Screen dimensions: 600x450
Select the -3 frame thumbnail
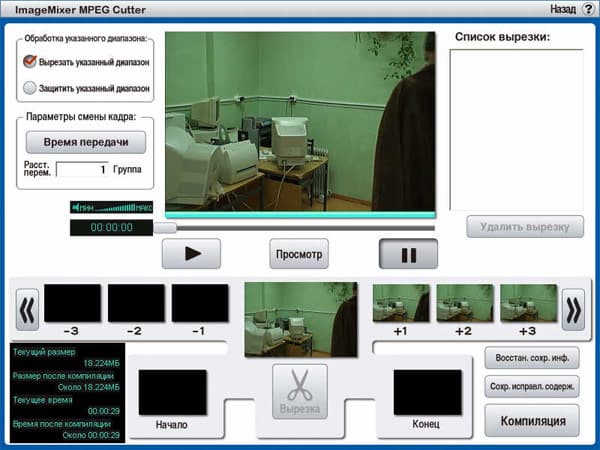tap(72, 303)
